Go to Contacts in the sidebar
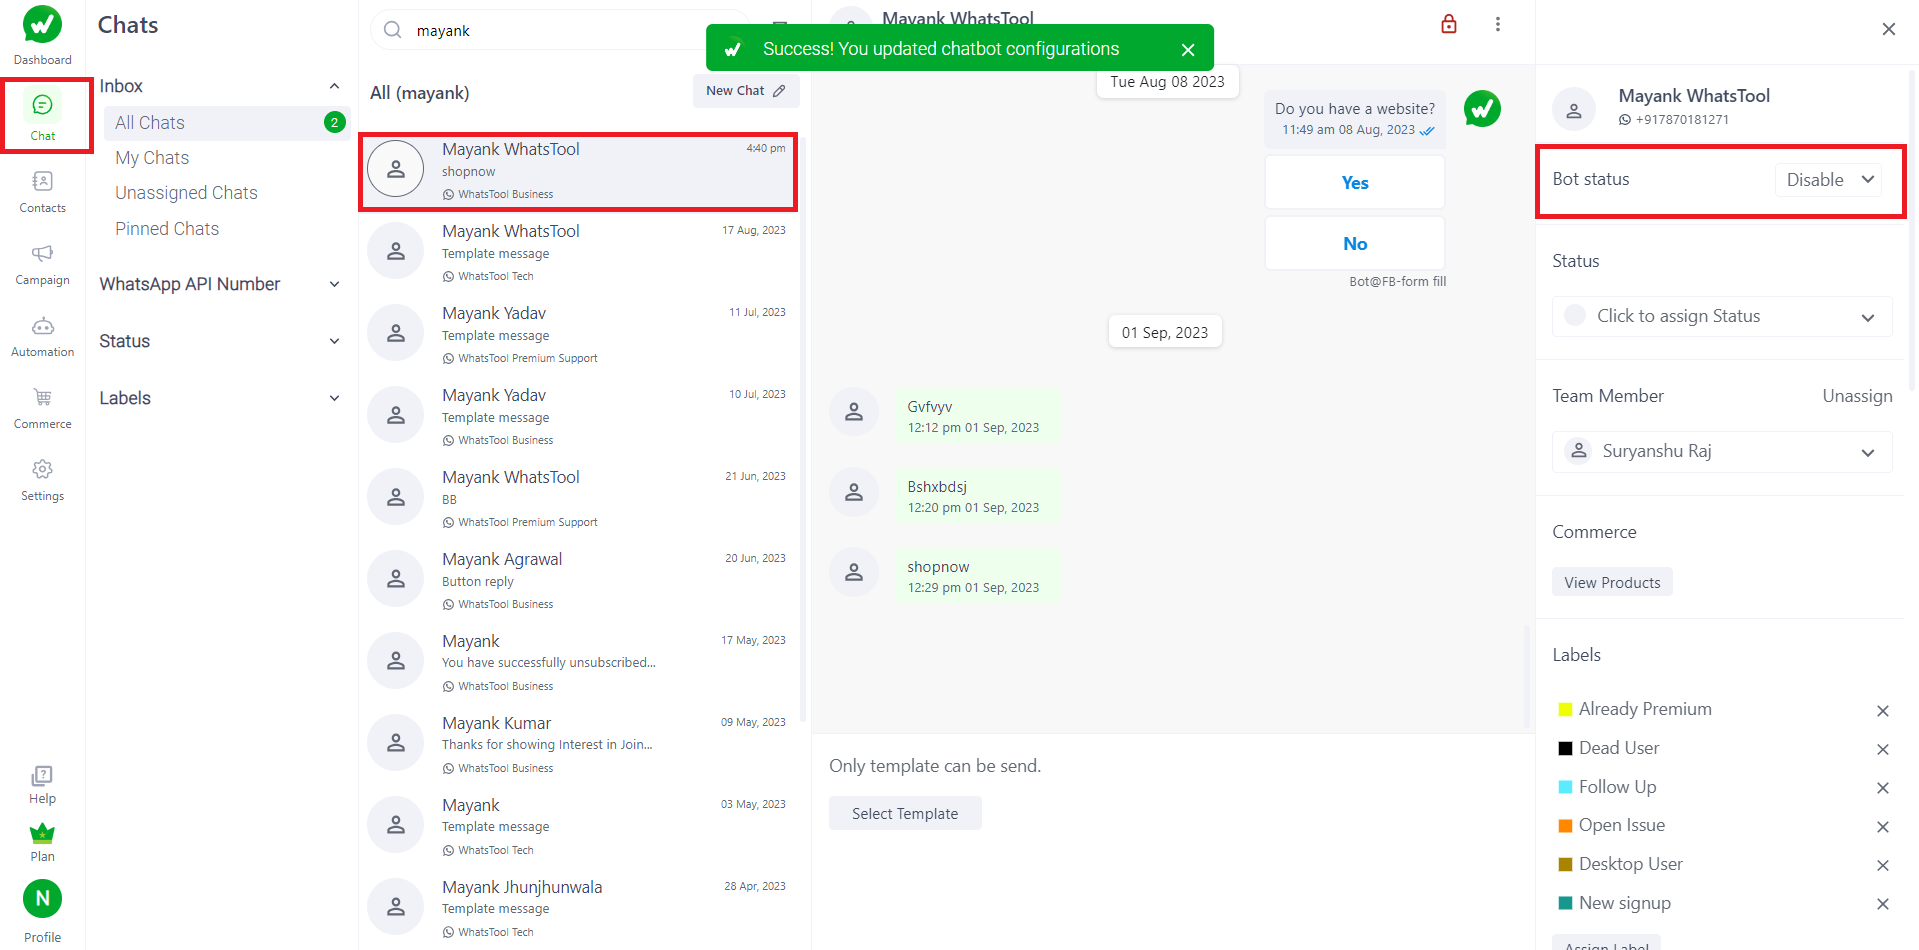The height and width of the screenshot is (950, 1919). pyautogui.click(x=43, y=192)
